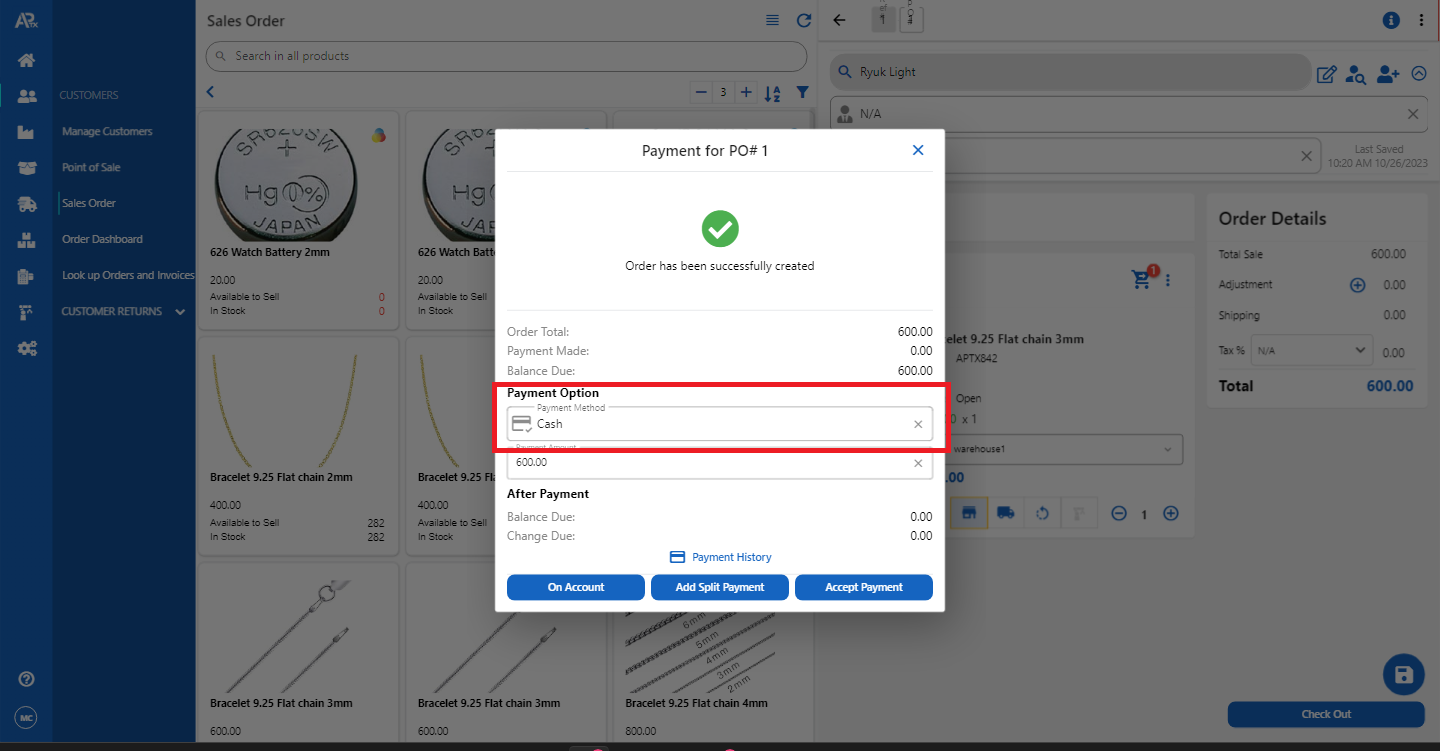Open the Tax % dropdown
The image size is (1440, 751).
(1310, 351)
